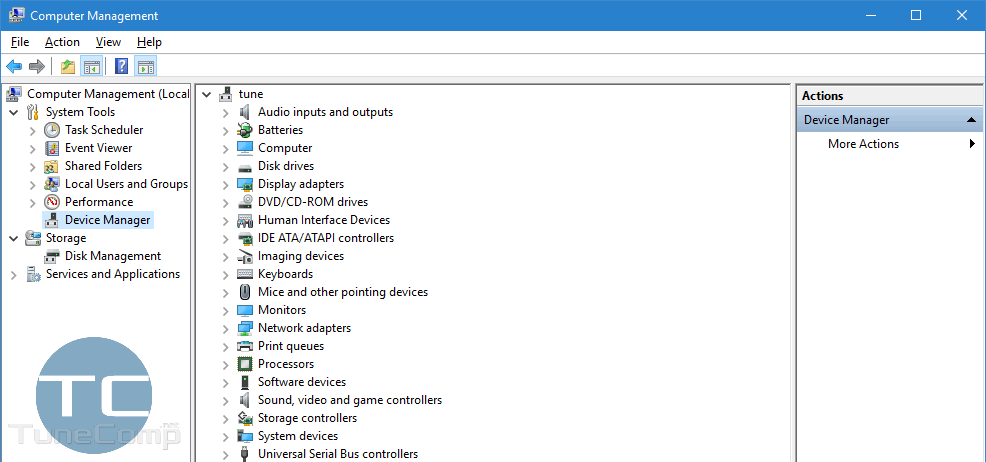Select the Event Viewer tree label
The width and height of the screenshot is (986, 462).
pyautogui.click(x=98, y=148)
